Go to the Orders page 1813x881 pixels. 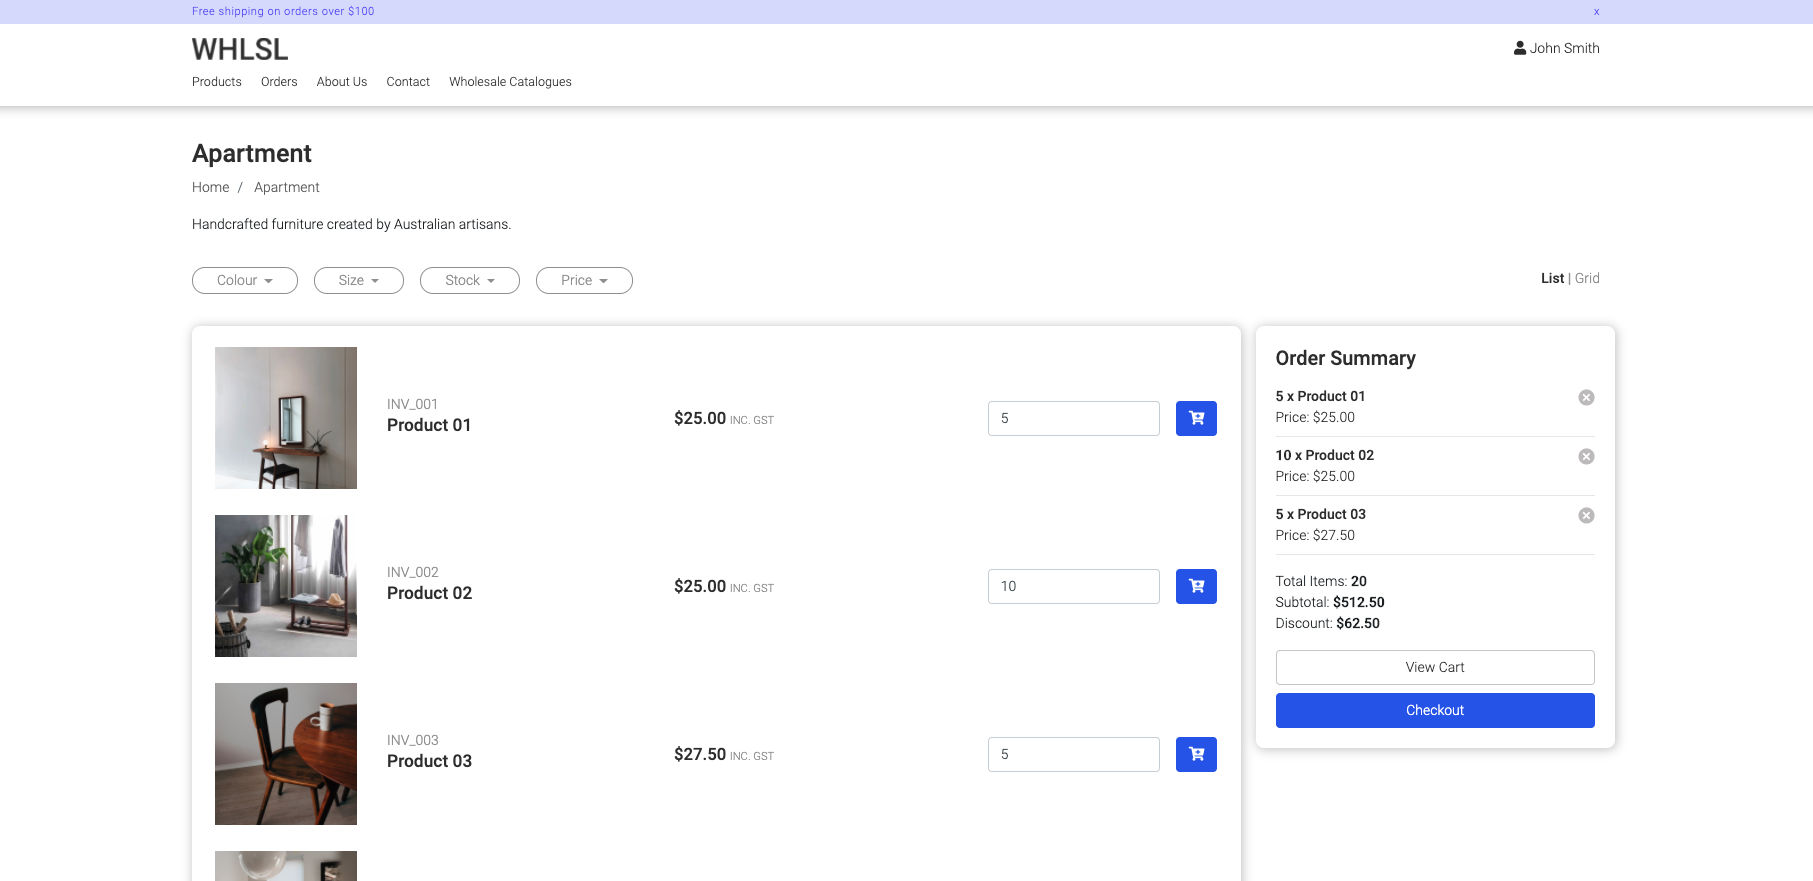tap(279, 82)
